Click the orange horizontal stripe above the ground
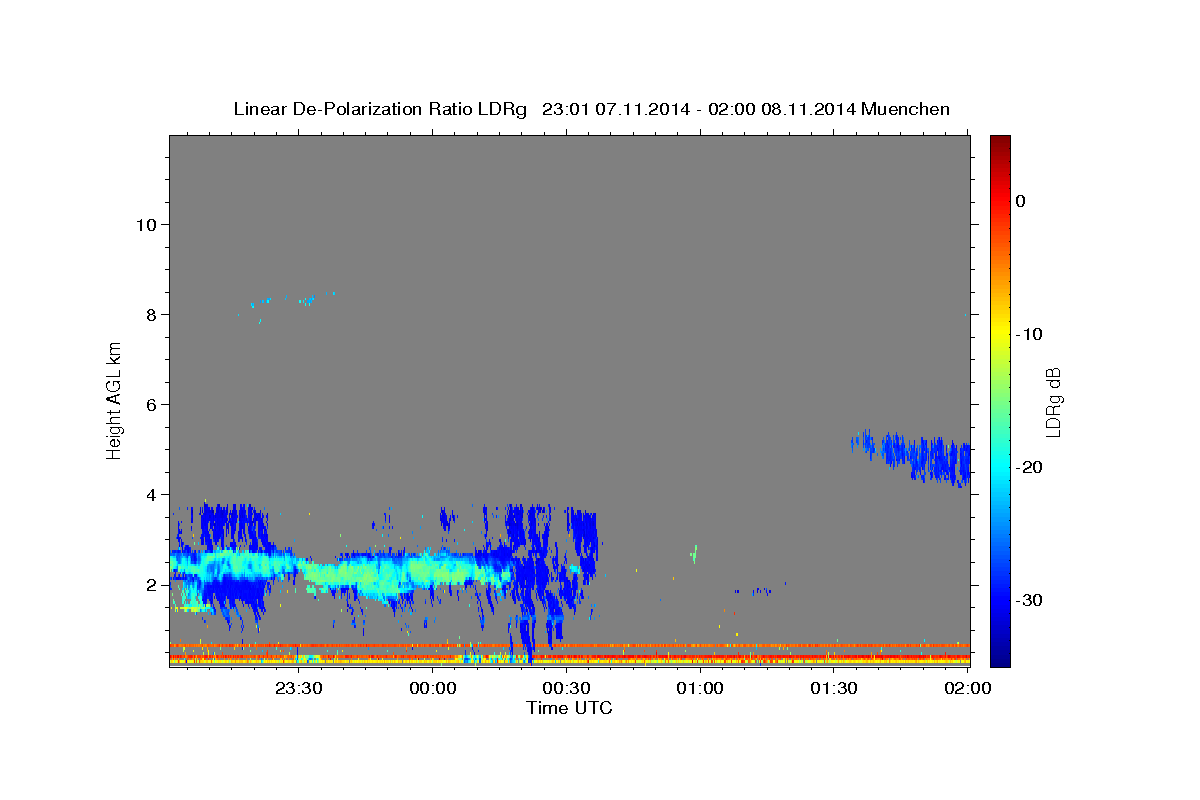The height and width of the screenshot is (800, 1200). (x=570, y=645)
